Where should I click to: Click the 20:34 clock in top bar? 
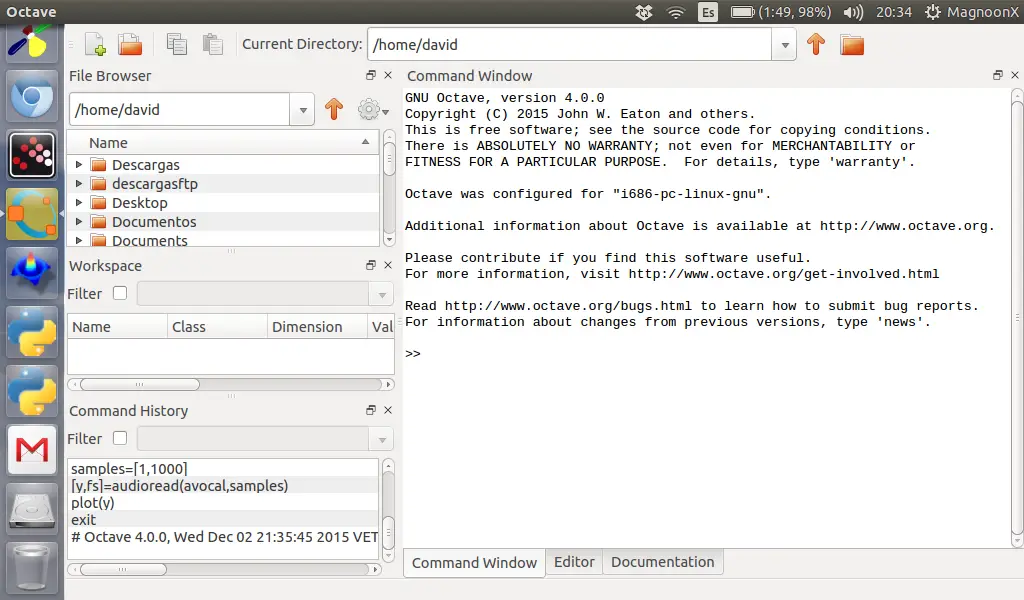point(893,12)
